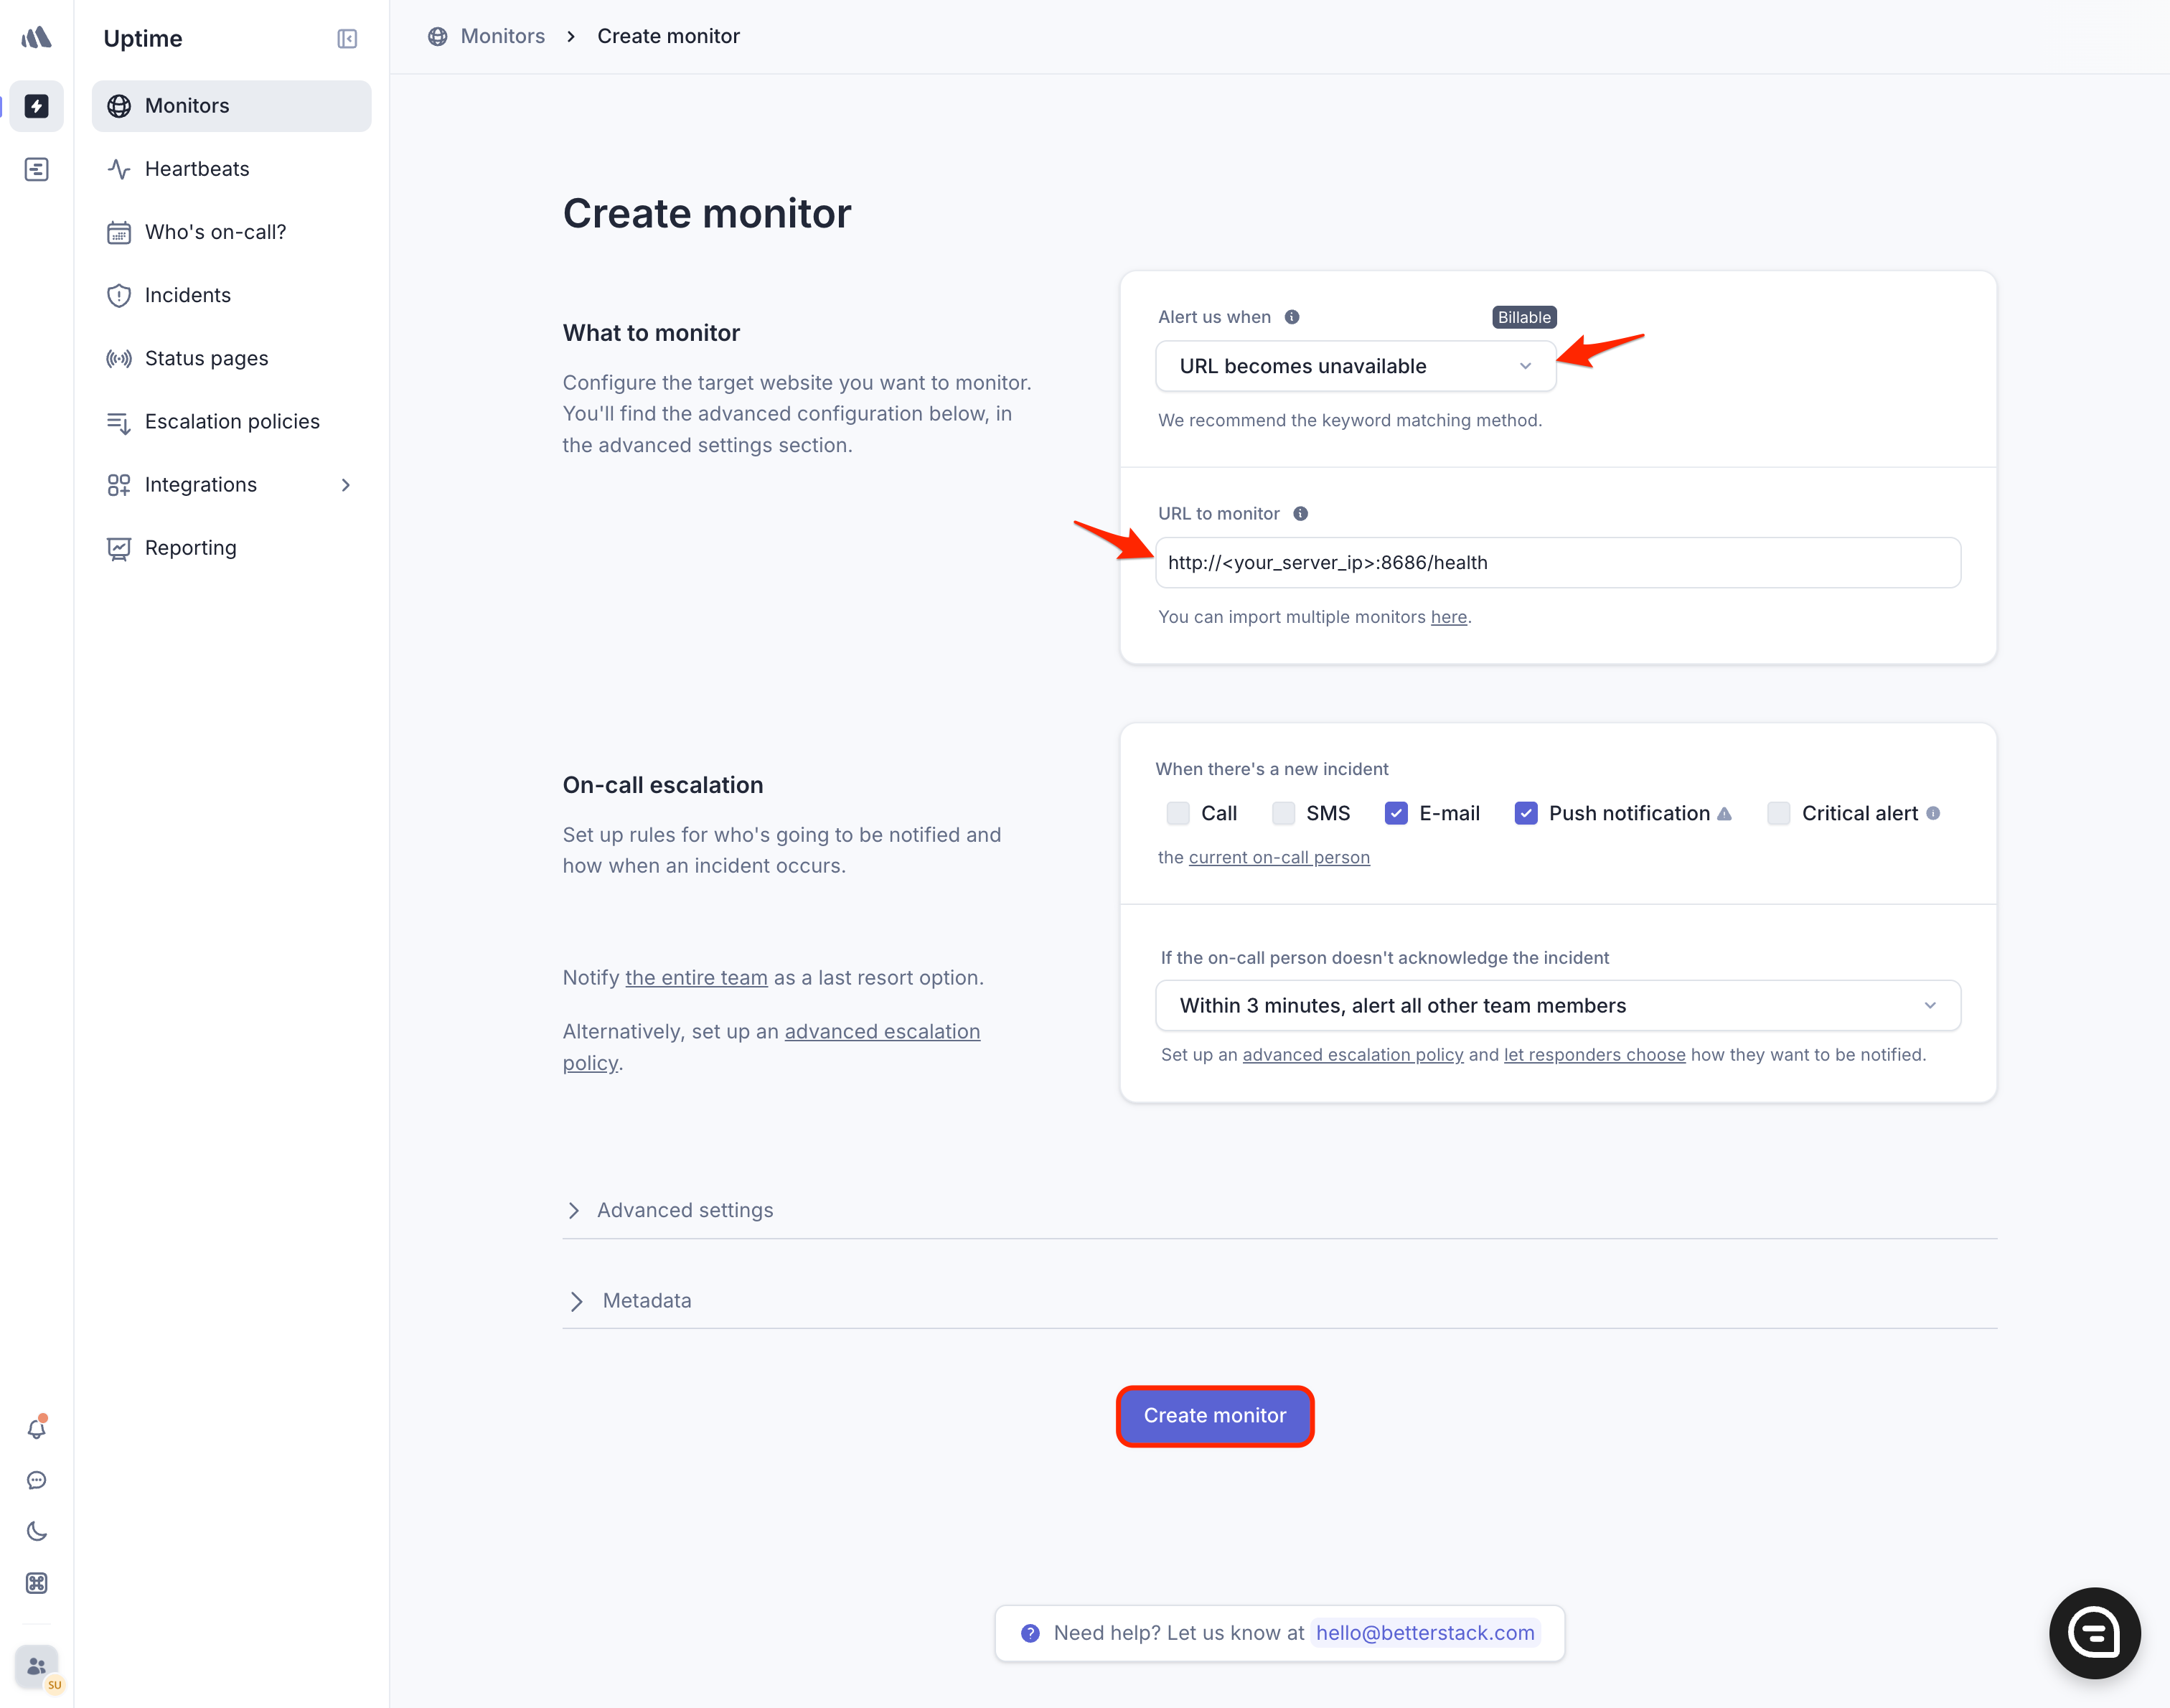
Task: Click the URL to monitor input field
Action: point(1557,563)
